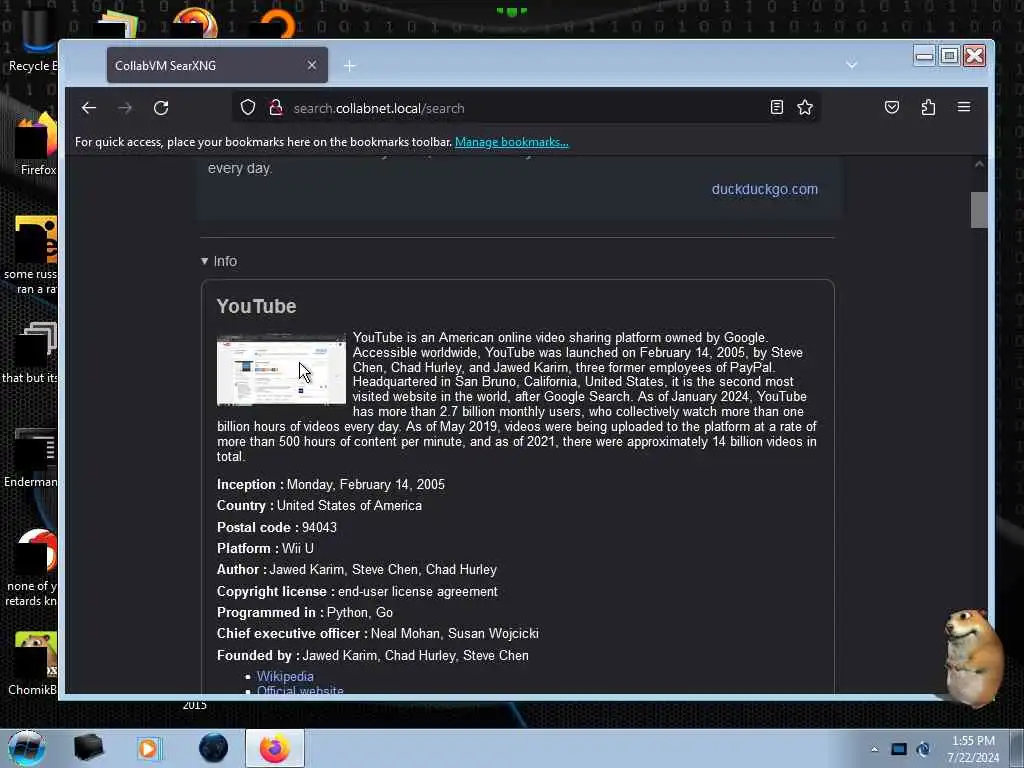Click the Inception date value
Screen dimensions: 1024x768
366,485
